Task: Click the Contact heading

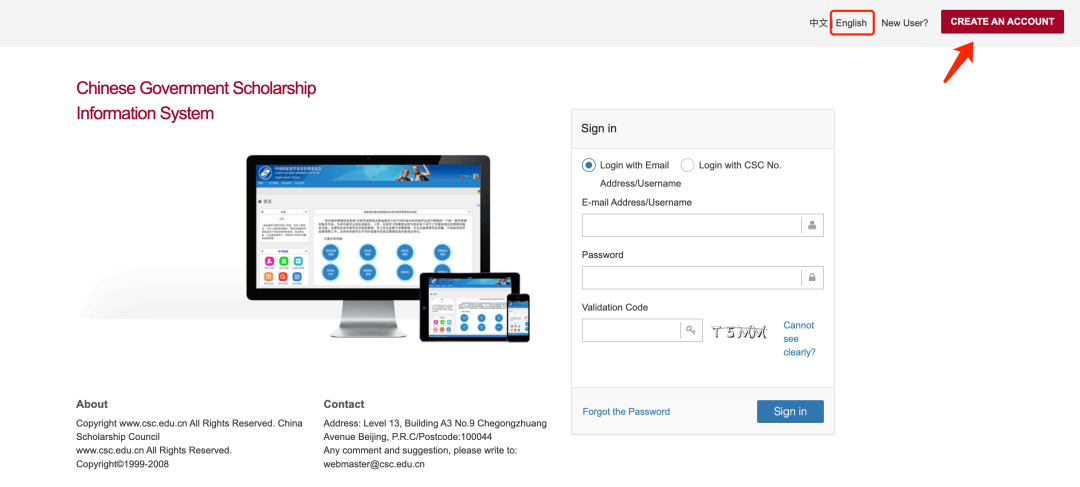Action: pos(344,404)
